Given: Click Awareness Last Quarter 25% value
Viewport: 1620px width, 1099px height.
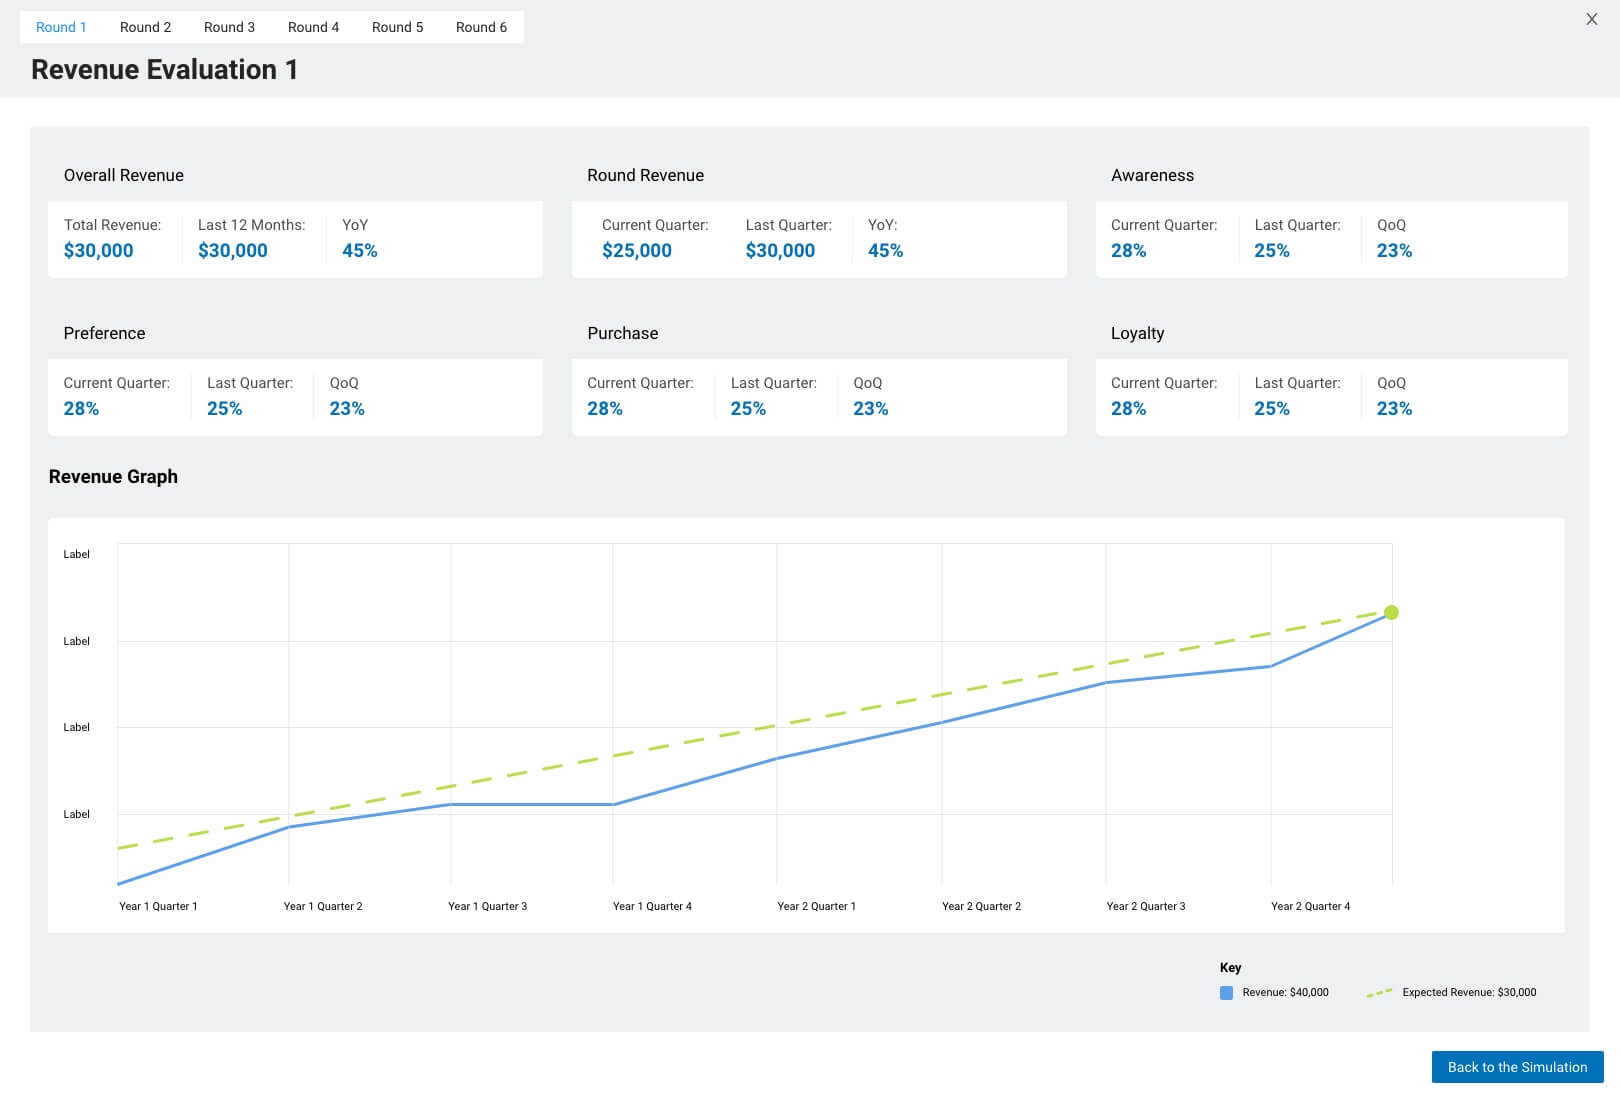Looking at the screenshot, I should [x=1272, y=250].
